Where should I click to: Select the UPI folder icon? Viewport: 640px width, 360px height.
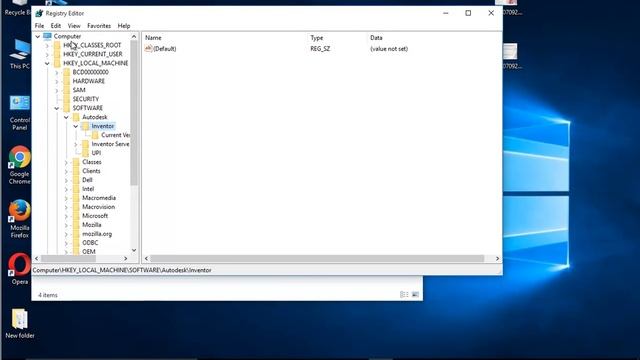click(x=85, y=153)
